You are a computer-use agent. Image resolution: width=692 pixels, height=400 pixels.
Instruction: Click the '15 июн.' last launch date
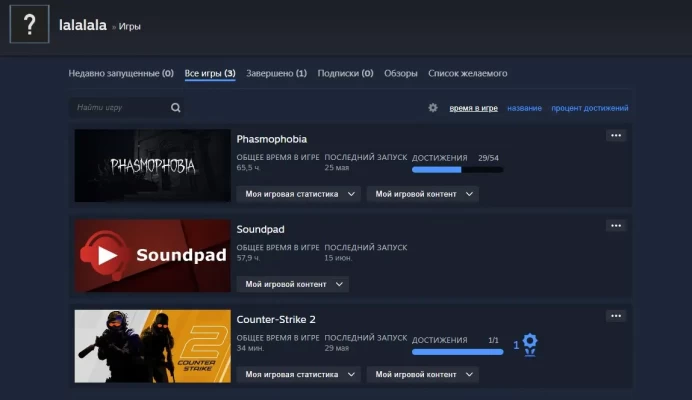pyautogui.click(x=338, y=258)
